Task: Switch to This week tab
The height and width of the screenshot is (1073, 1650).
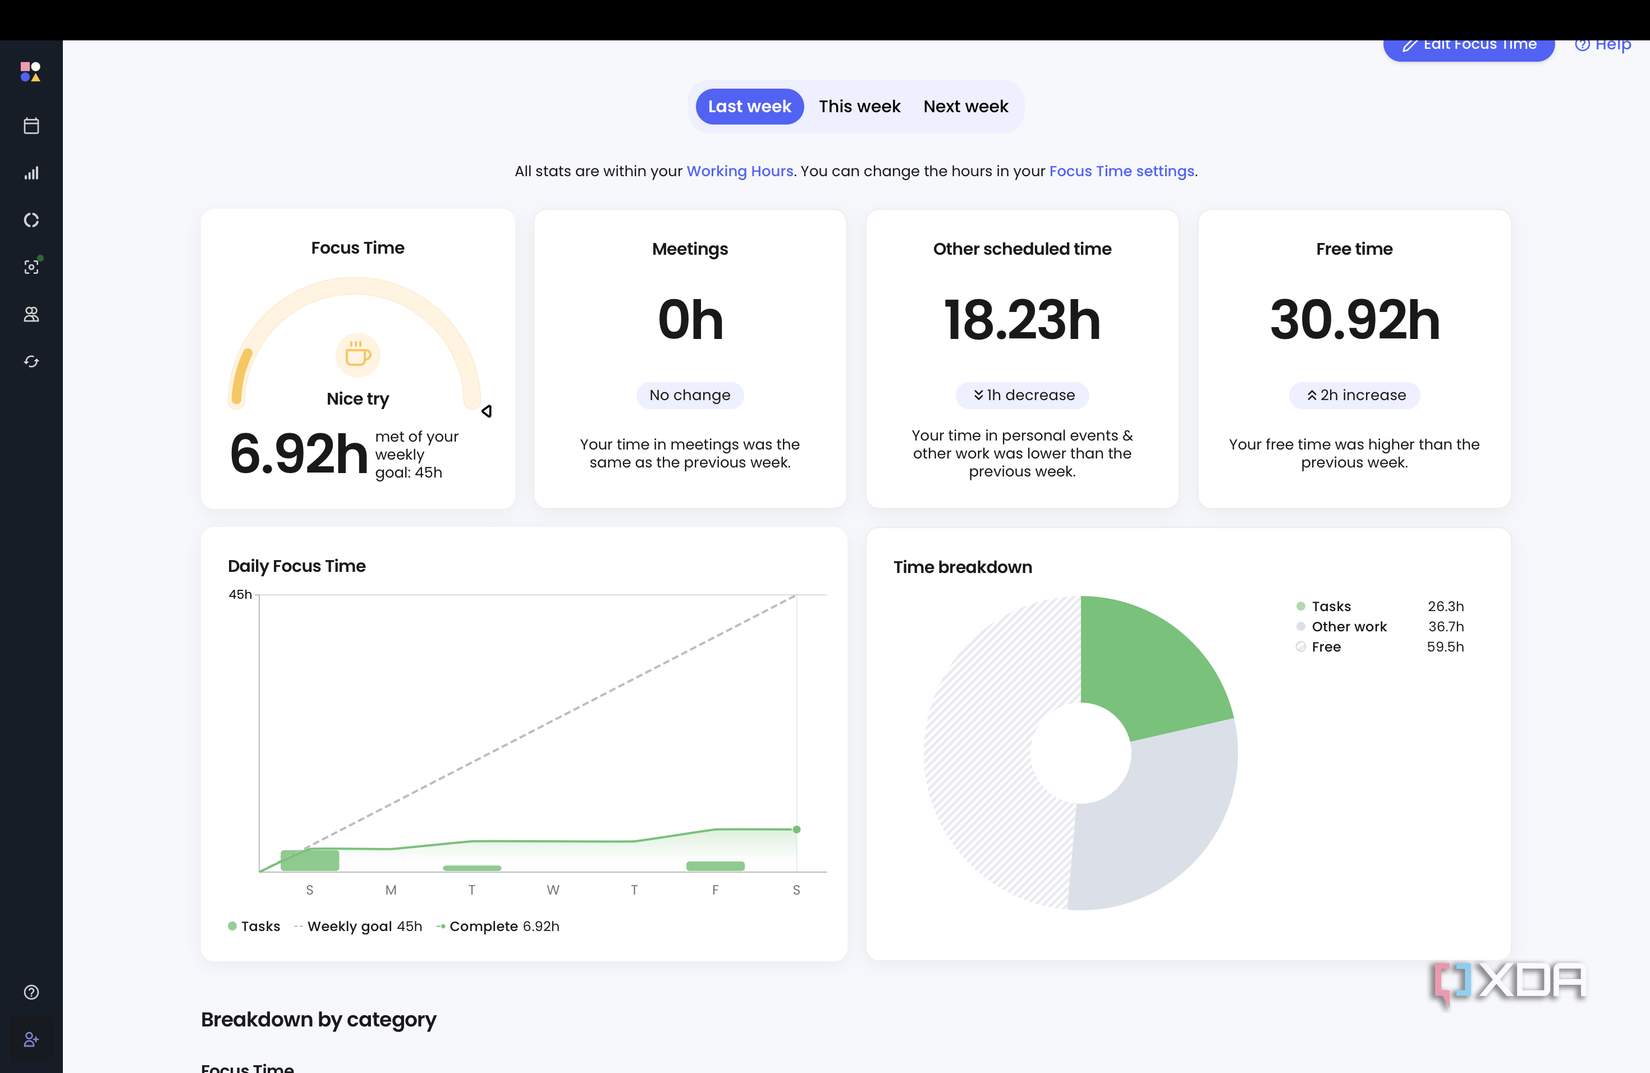Action: pyautogui.click(x=860, y=107)
